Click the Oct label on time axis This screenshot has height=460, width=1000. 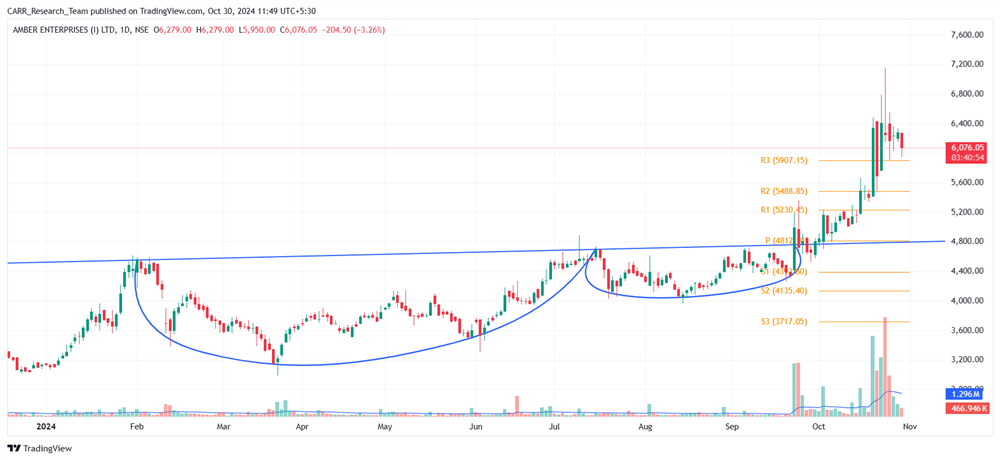pos(820,425)
